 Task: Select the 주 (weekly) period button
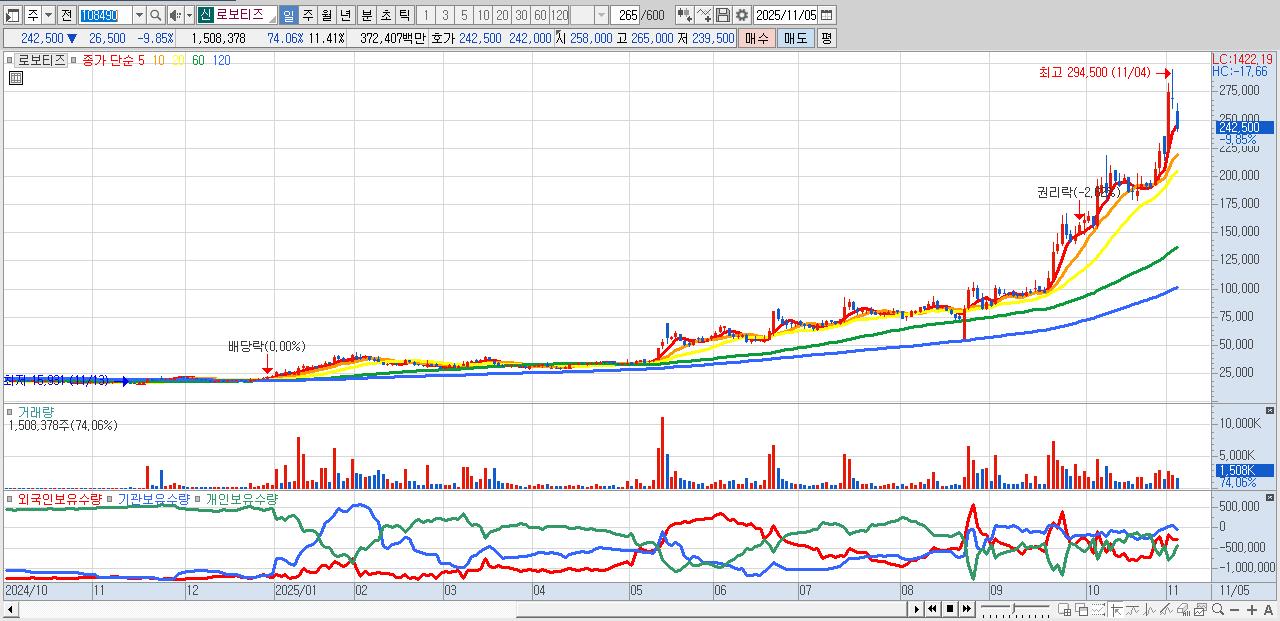(307, 15)
